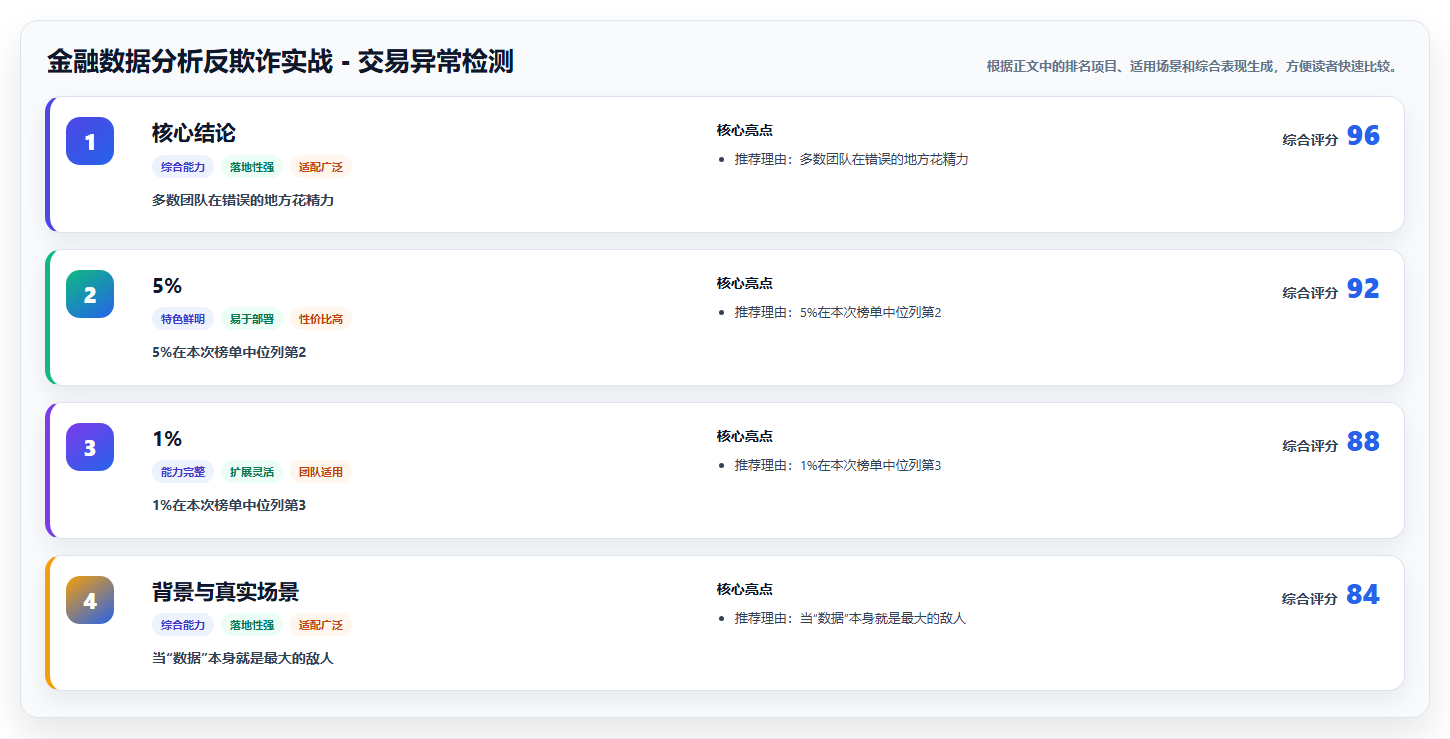Click 适配广泛 tag under 背景与真实场景
Image resolution: width=1450 pixels, height=739 pixels.
pos(321,626)
